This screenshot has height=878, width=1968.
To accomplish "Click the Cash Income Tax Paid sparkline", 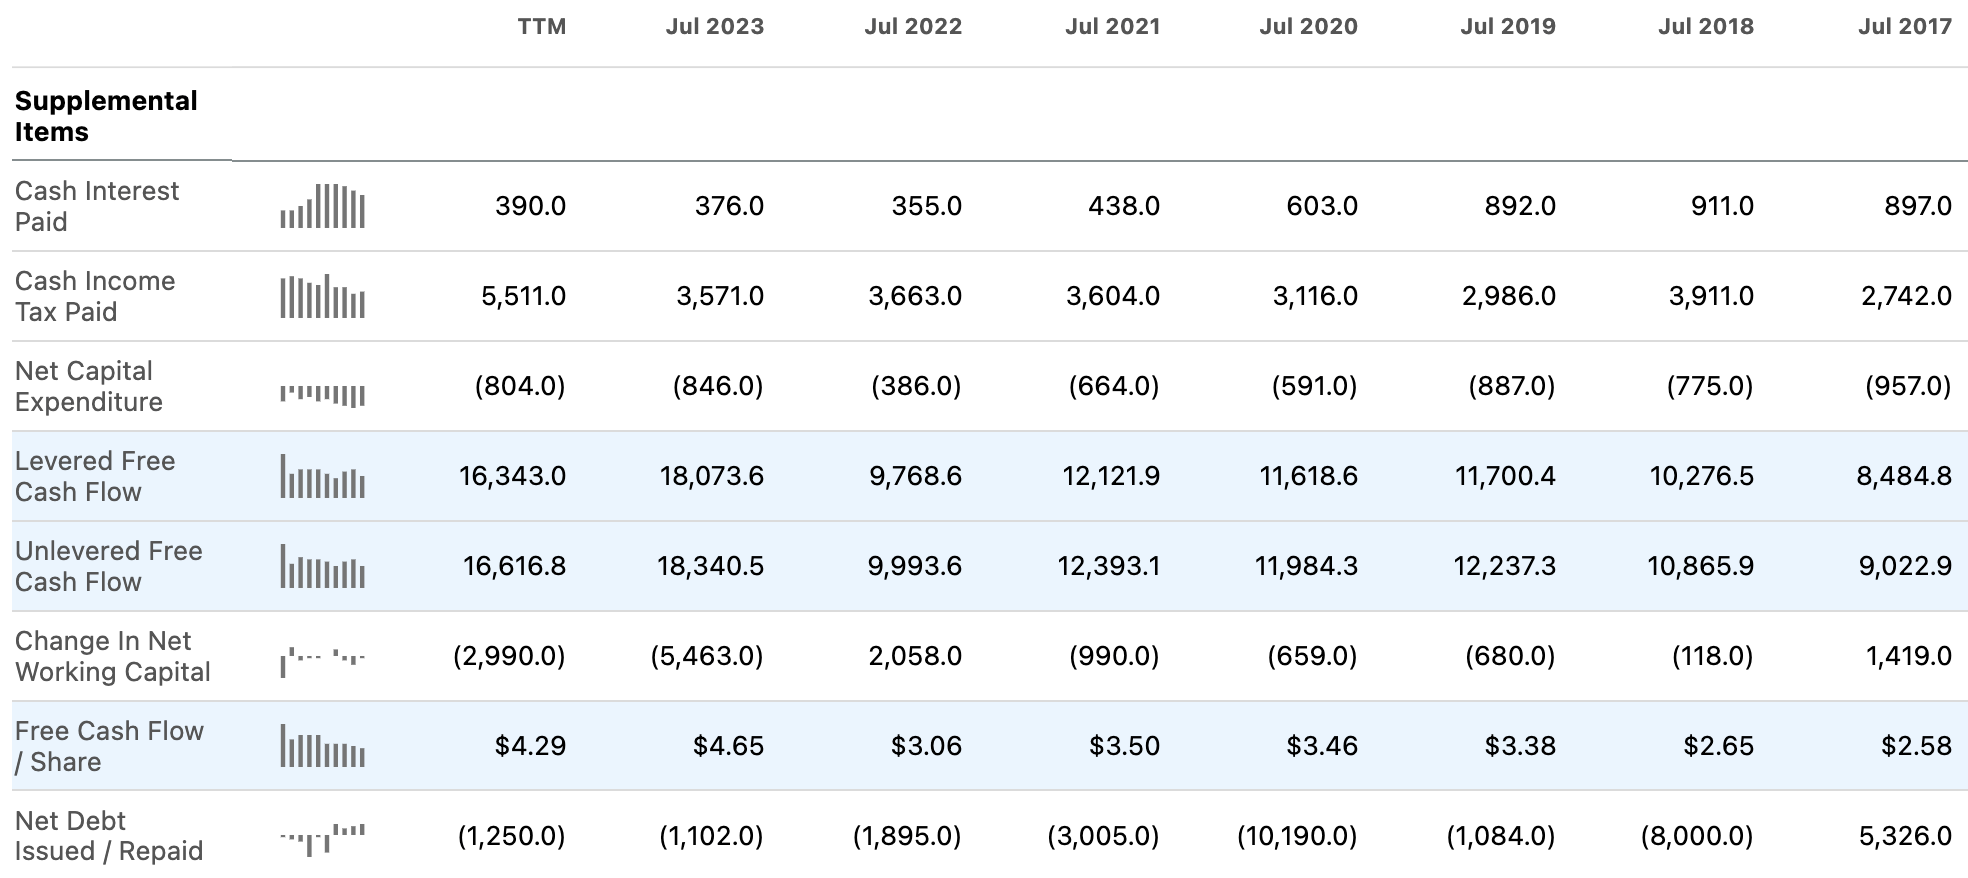I will pos(322,296).
